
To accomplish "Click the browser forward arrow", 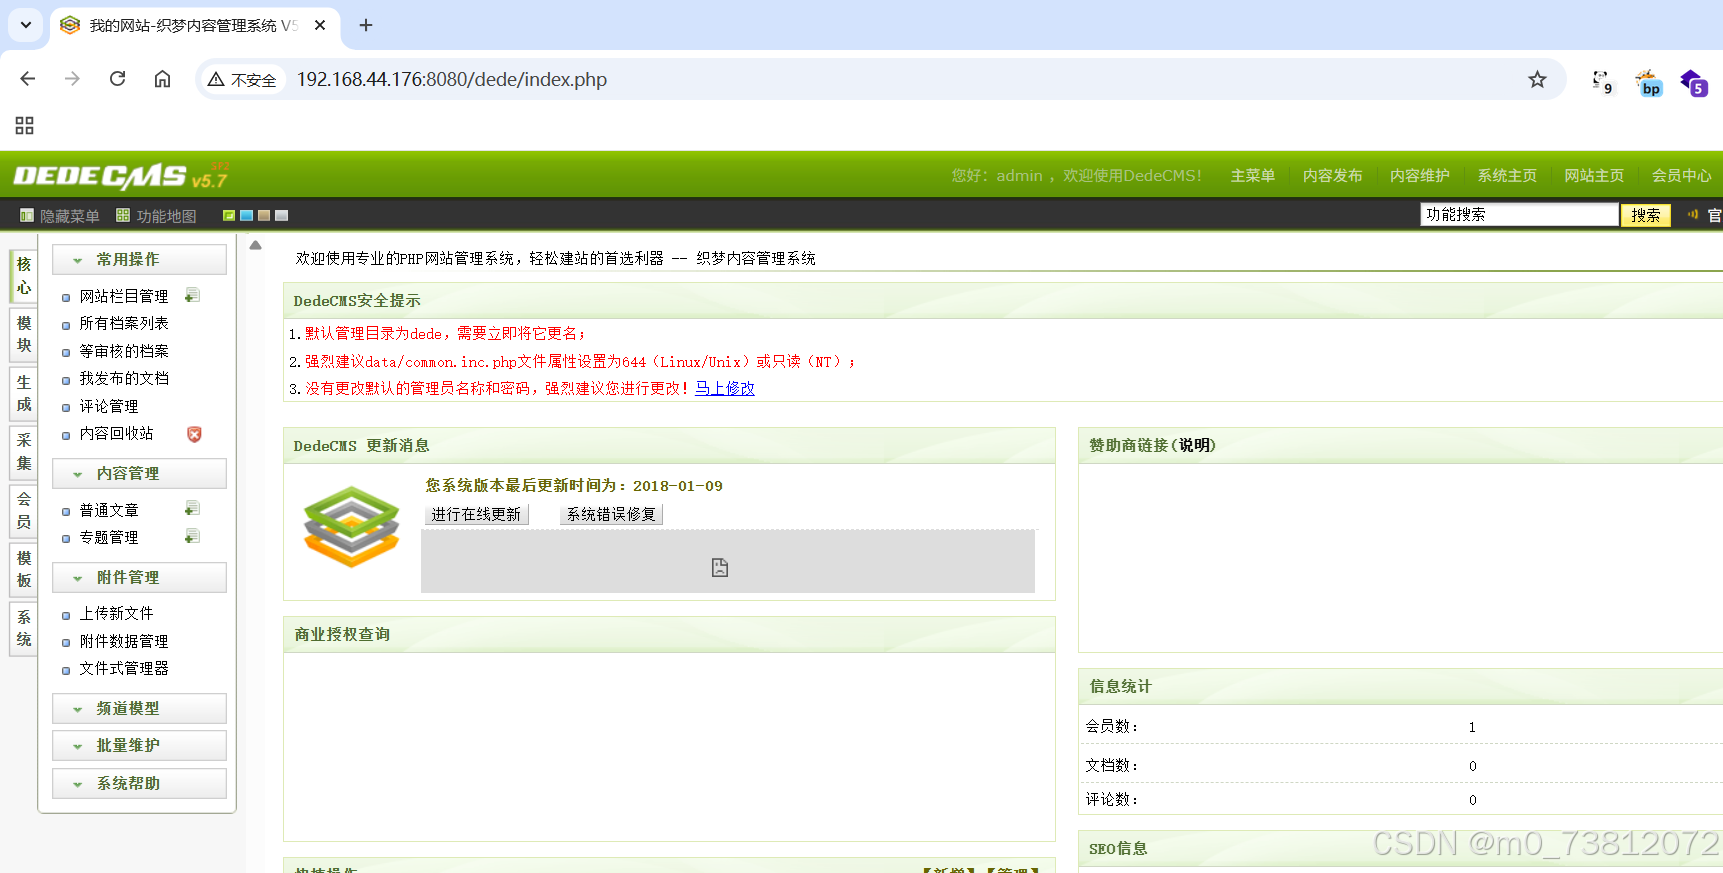I will click(72, 79).
